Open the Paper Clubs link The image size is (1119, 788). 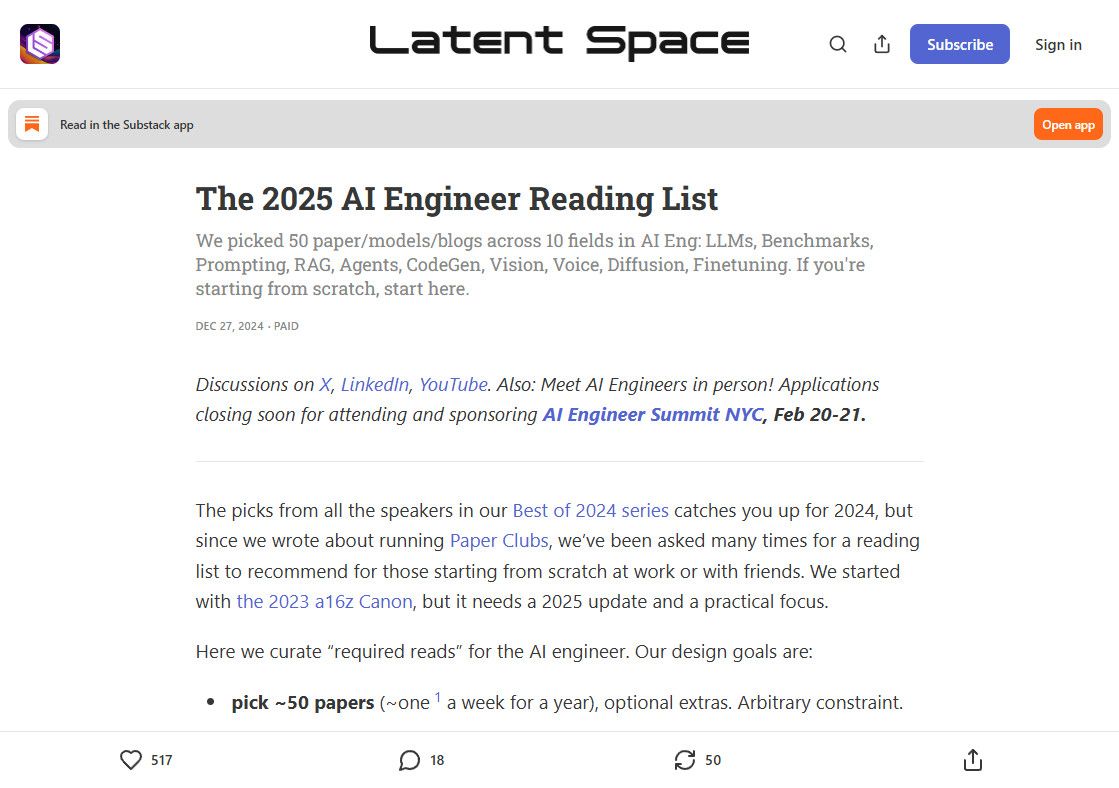(499, 540)
